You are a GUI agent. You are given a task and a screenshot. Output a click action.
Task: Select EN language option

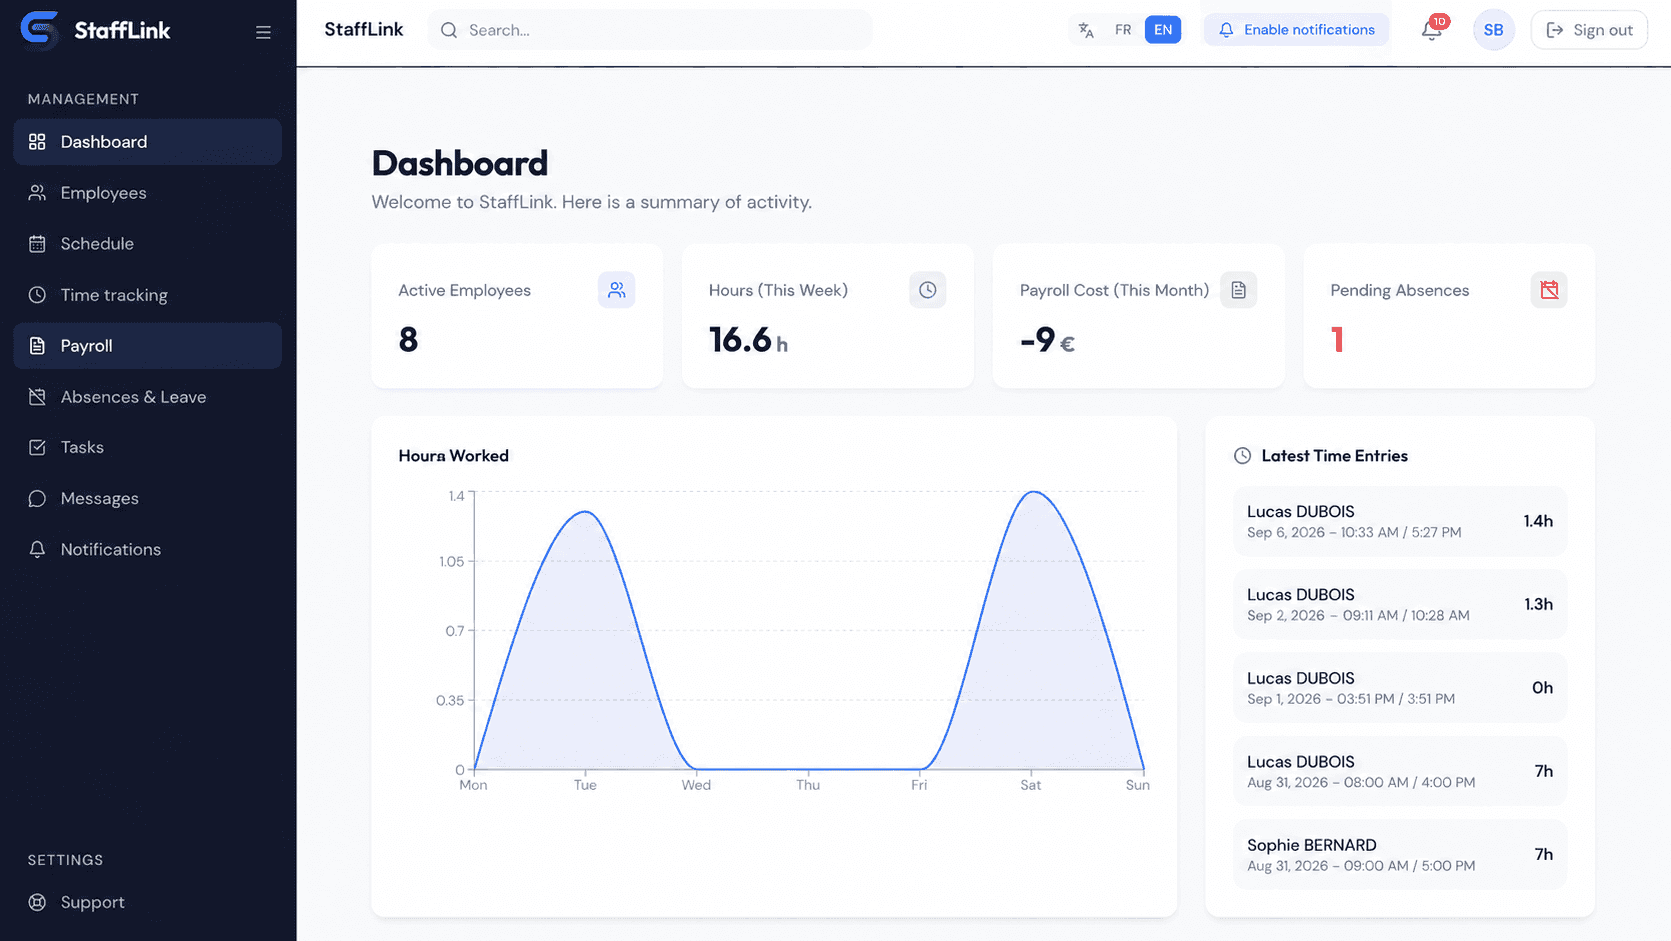(x=1163, y=30)
